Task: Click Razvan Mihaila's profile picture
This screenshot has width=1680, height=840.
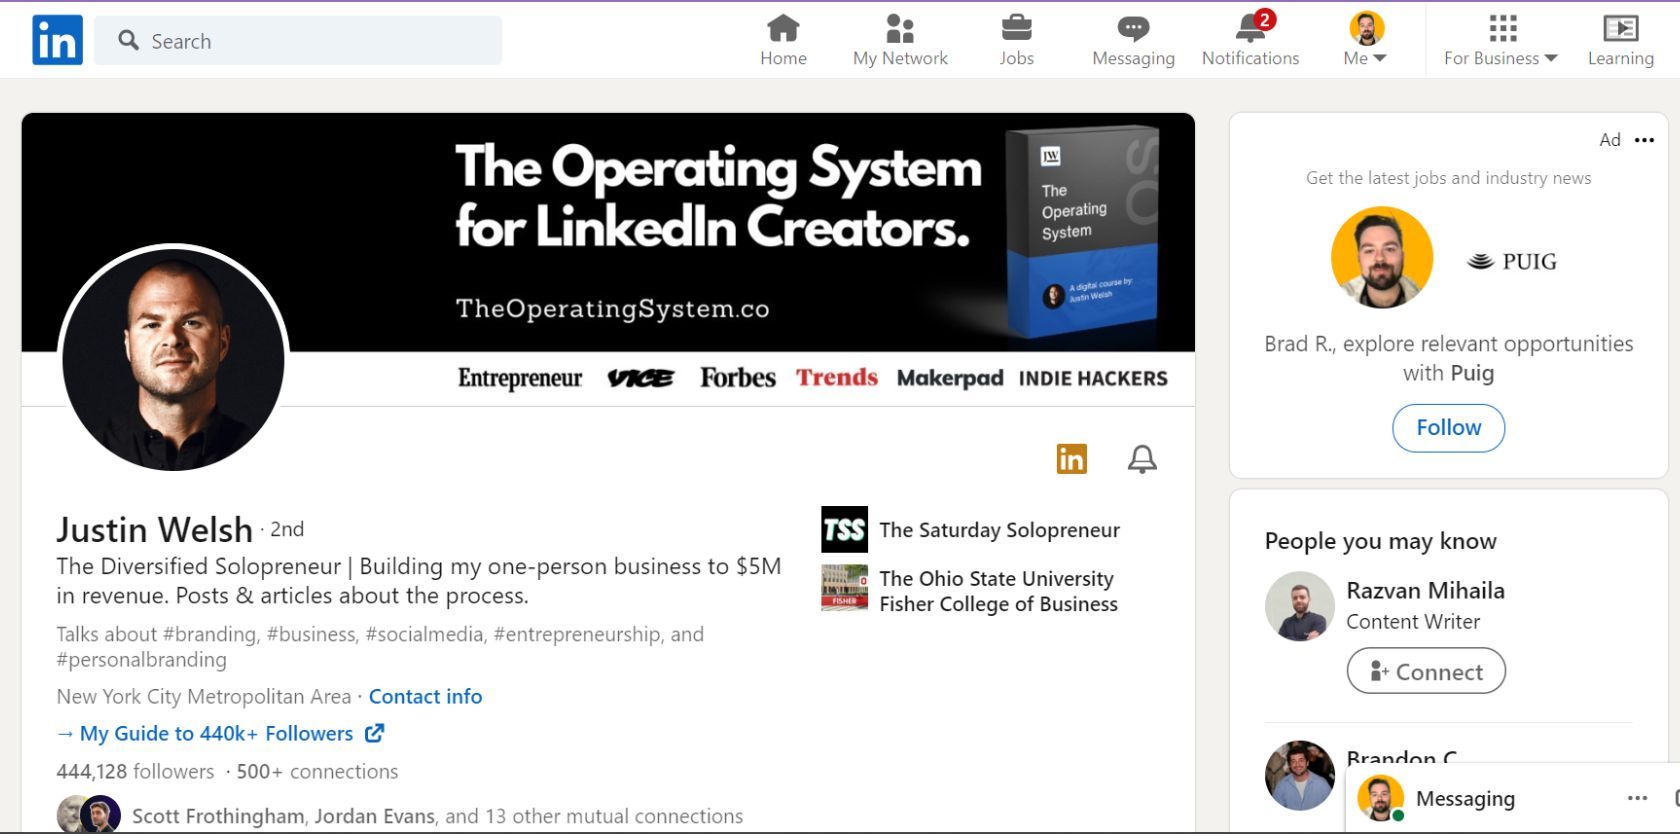Action: tap(1299, 607)
